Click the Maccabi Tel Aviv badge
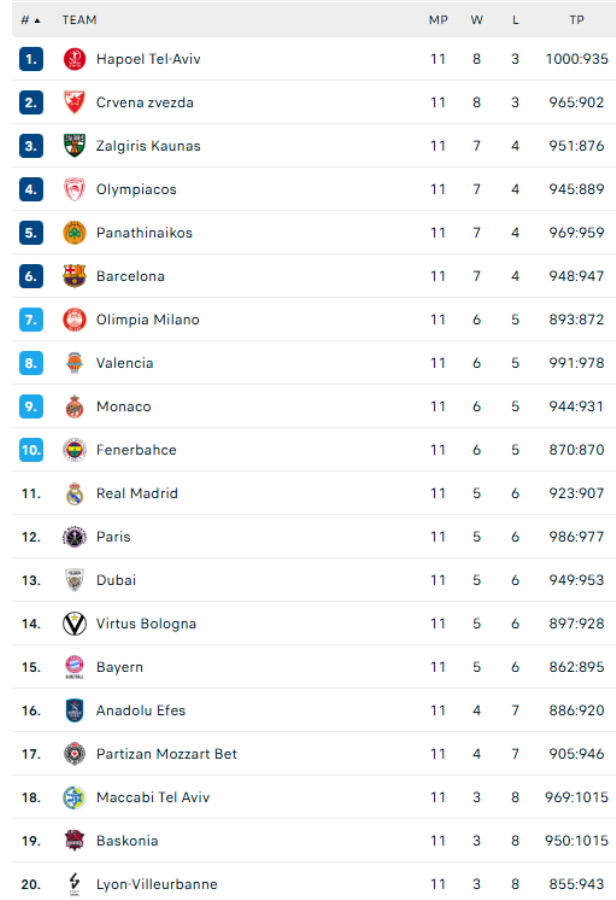 pyautogui.click(x=74, y=797)
